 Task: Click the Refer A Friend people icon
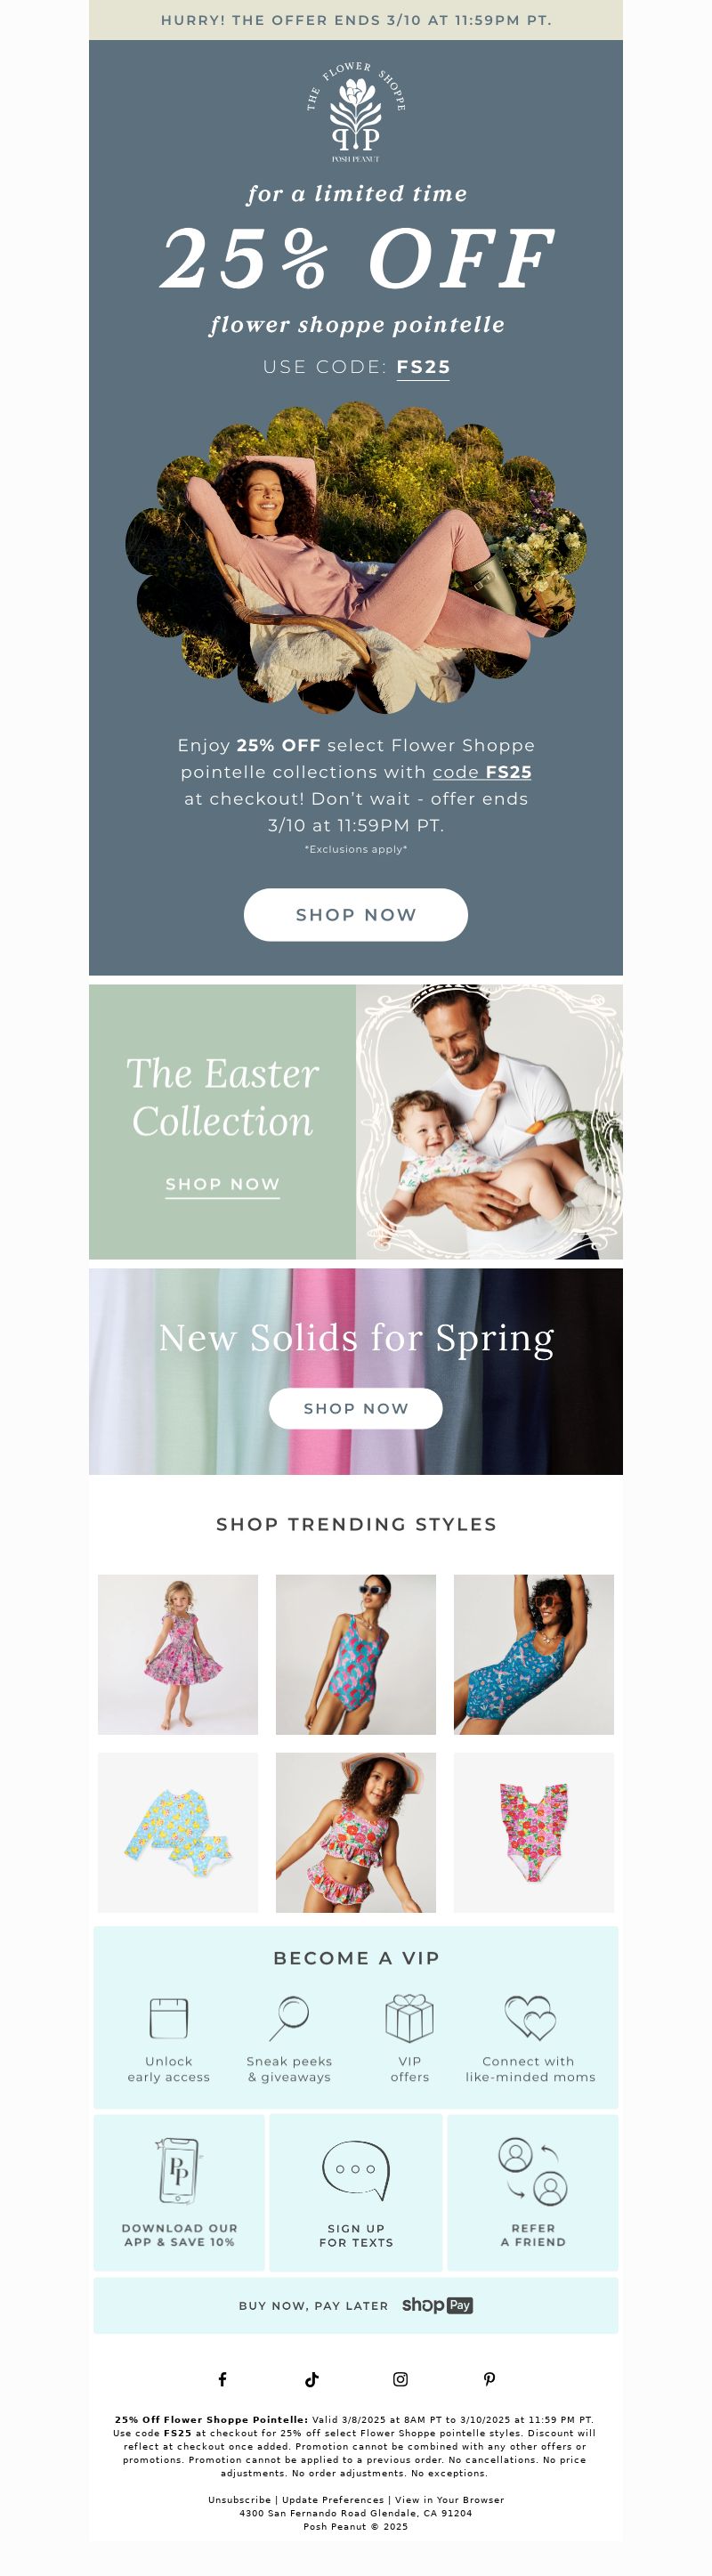click(x=532, y=2171)
